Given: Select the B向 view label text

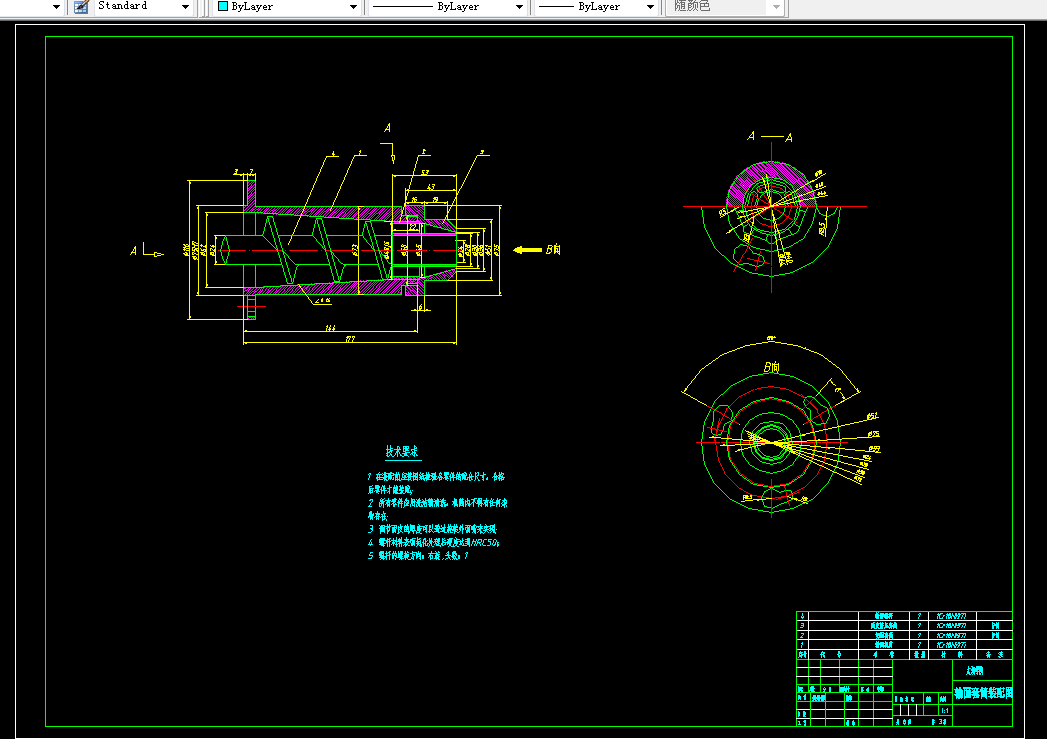Looking at the screenshot, I should pyautogui.click(x=771, y=367).
